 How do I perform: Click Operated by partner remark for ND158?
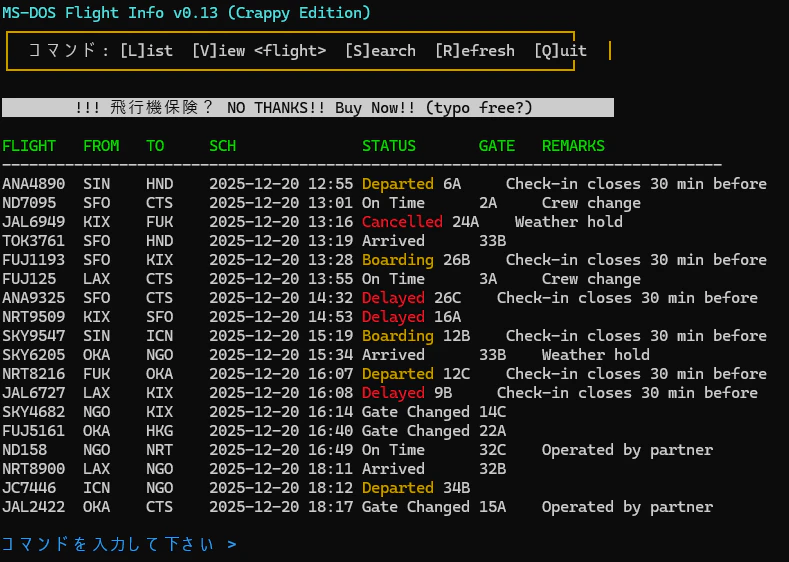[627, 450]
